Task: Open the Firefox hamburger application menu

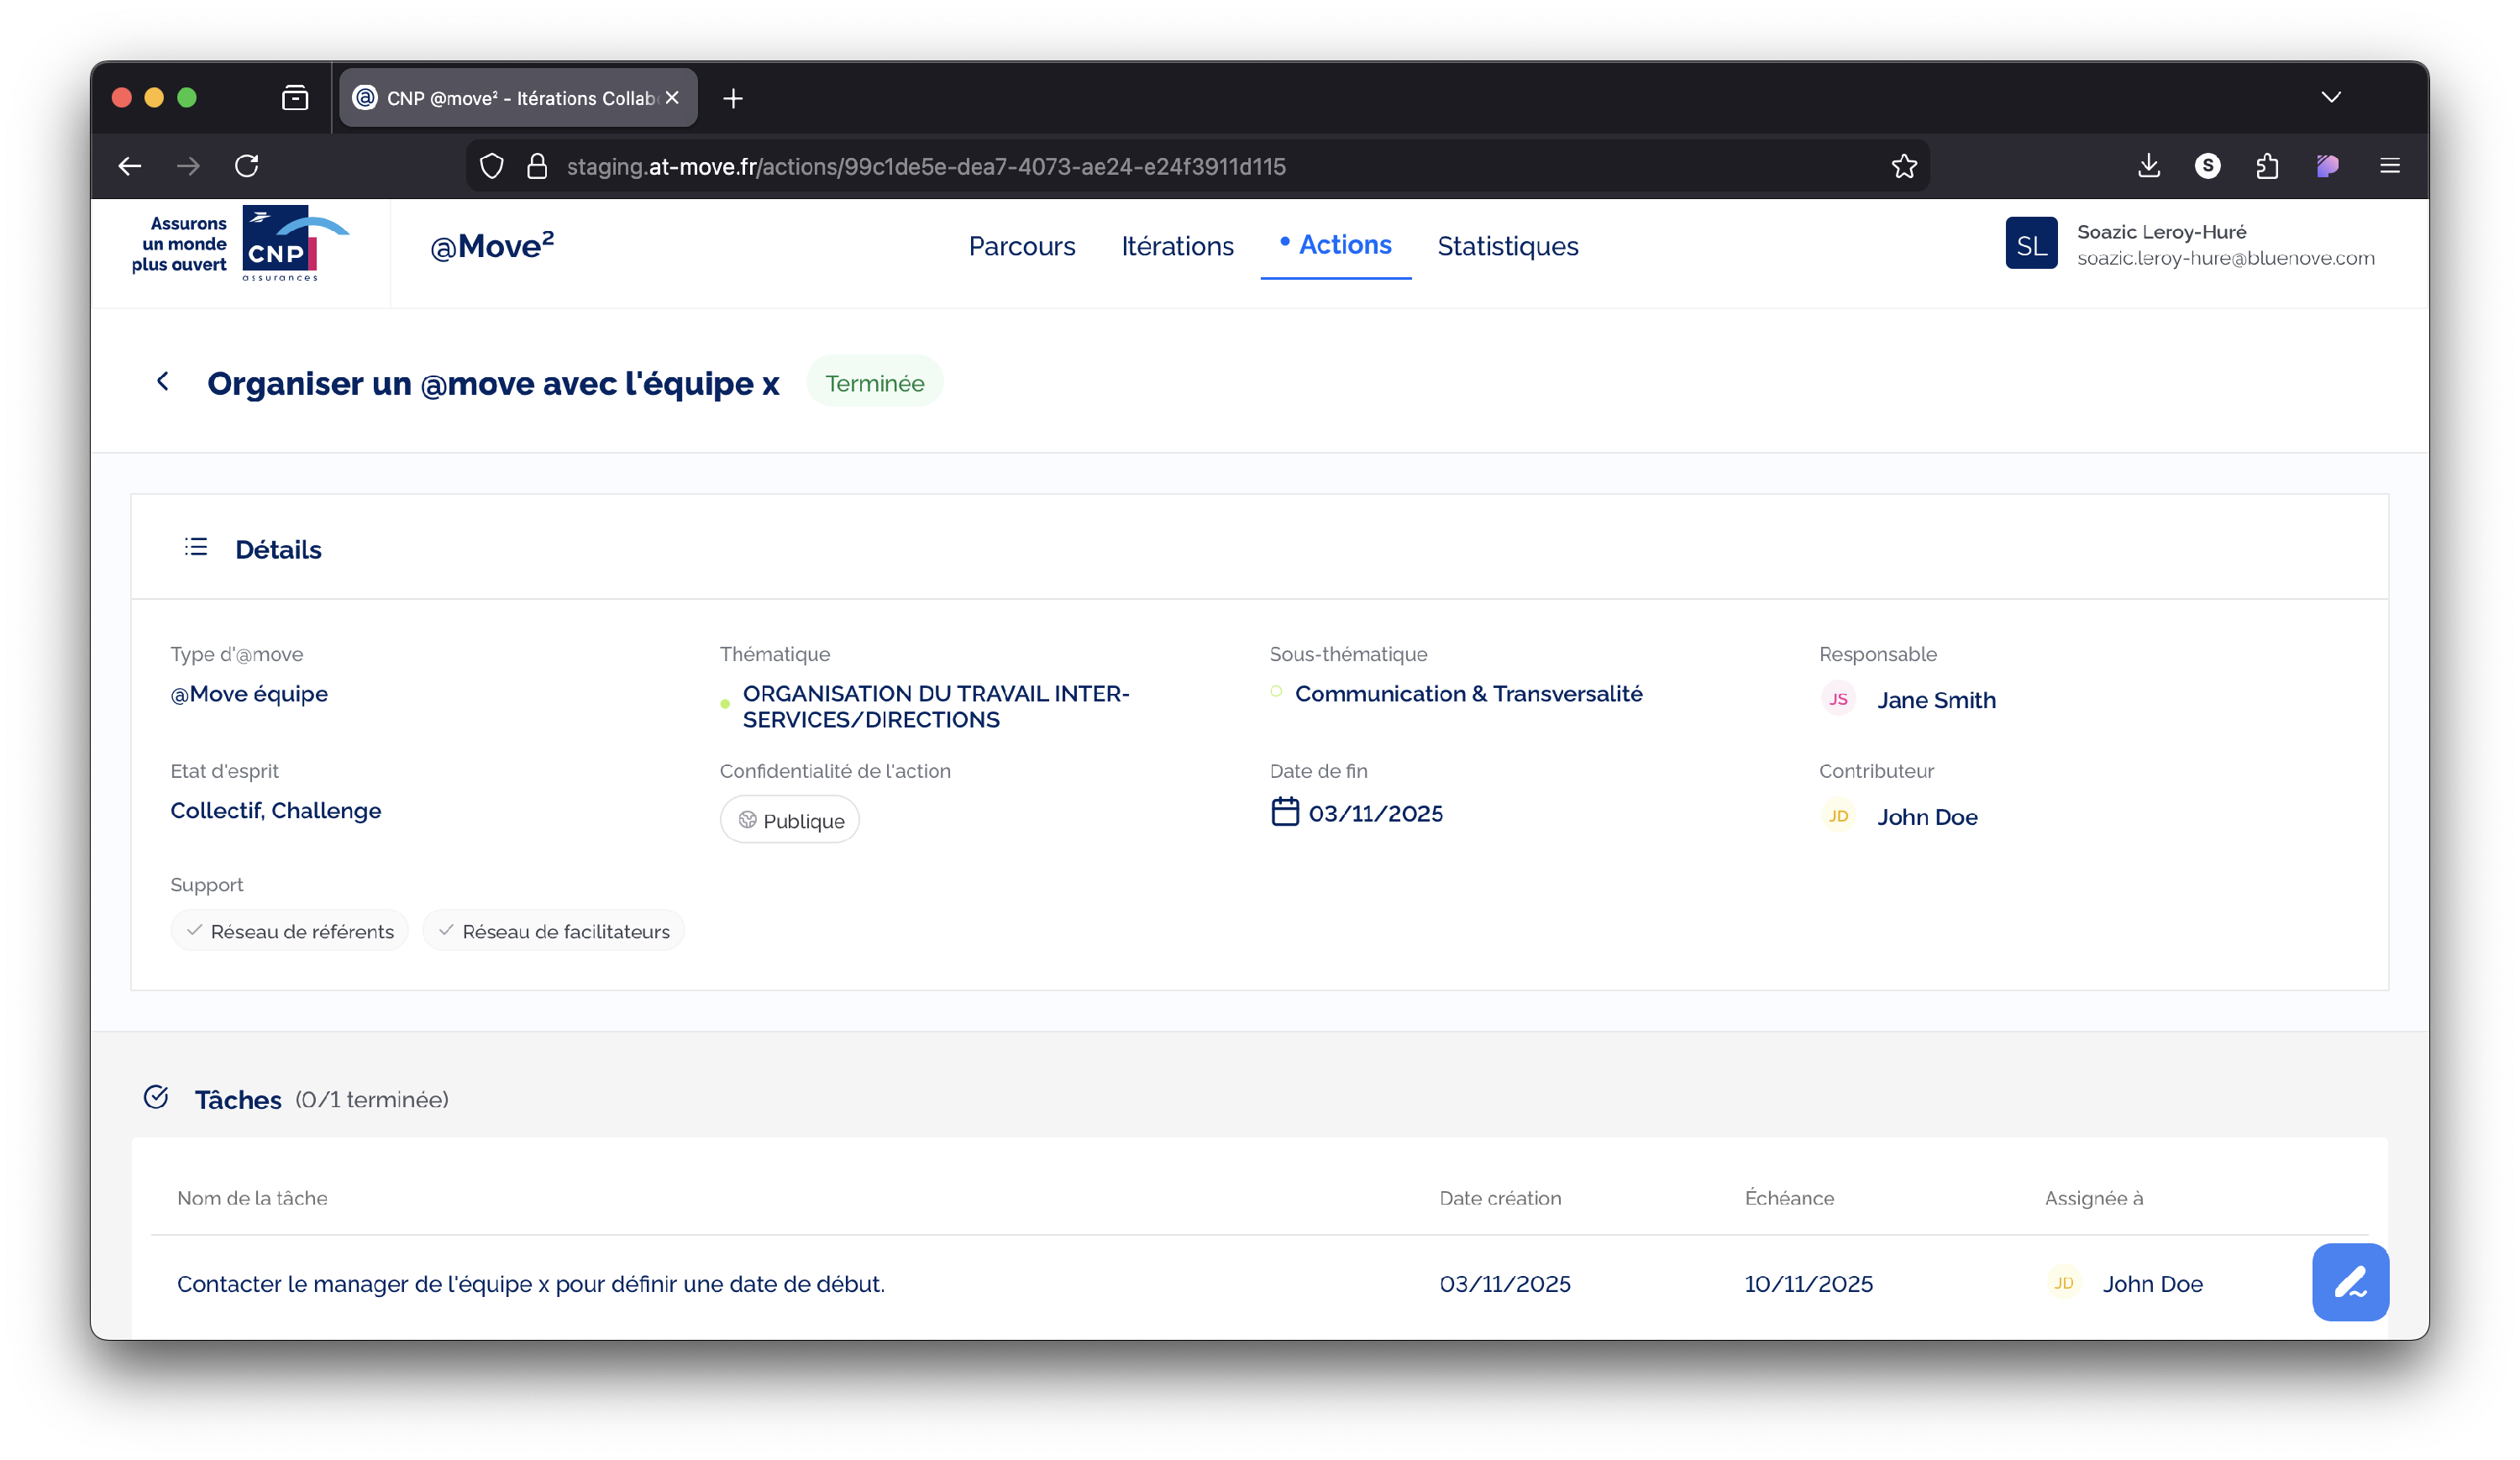Action: 2389,166
